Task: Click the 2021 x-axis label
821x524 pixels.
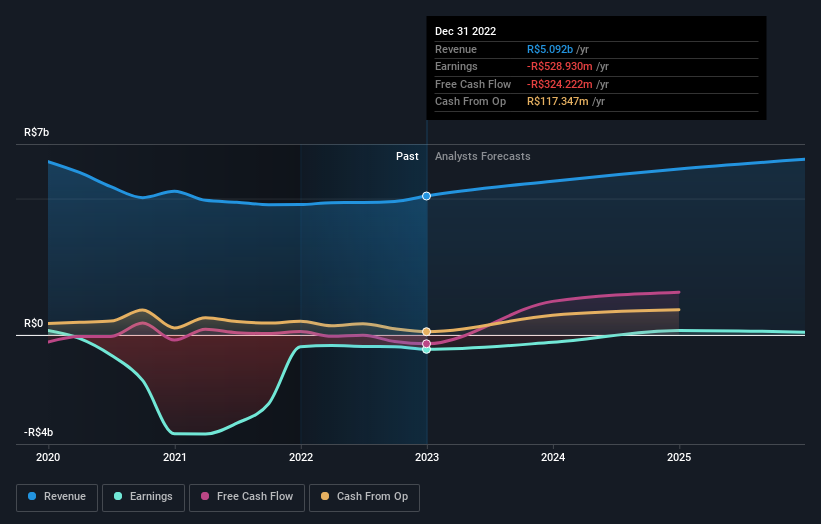Action: [174, 457]
